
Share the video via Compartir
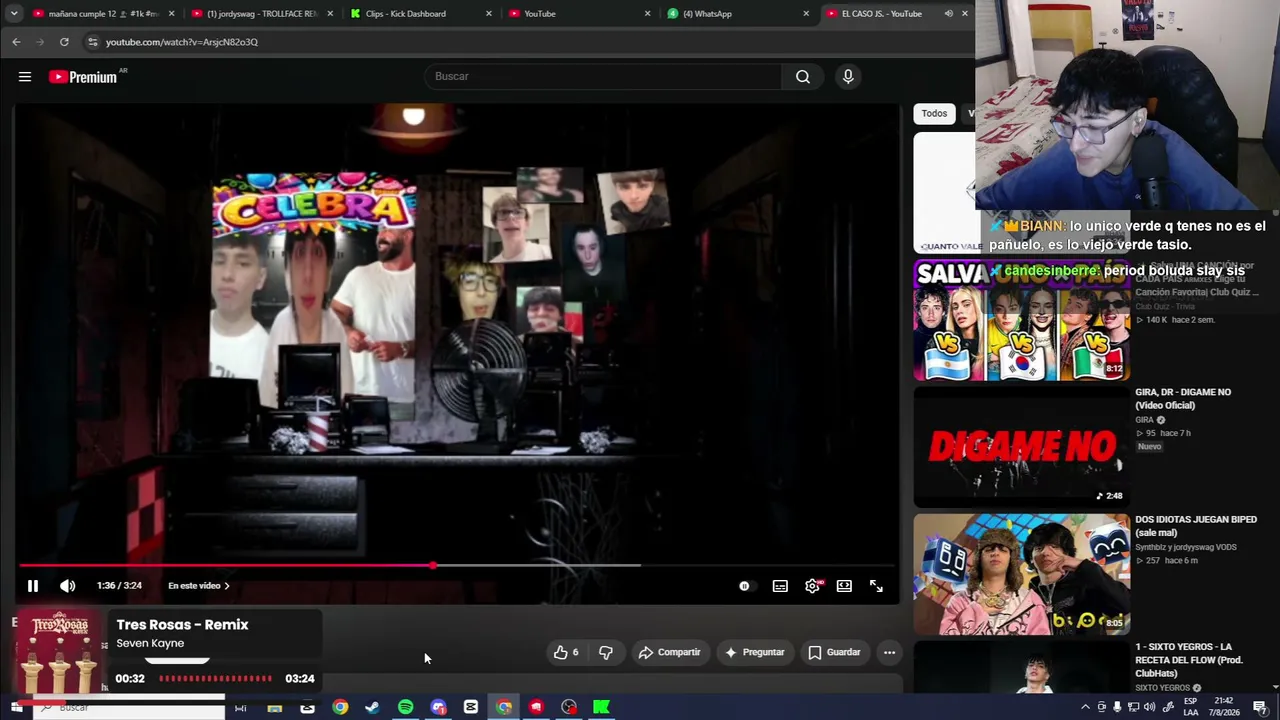click(669, 652)
